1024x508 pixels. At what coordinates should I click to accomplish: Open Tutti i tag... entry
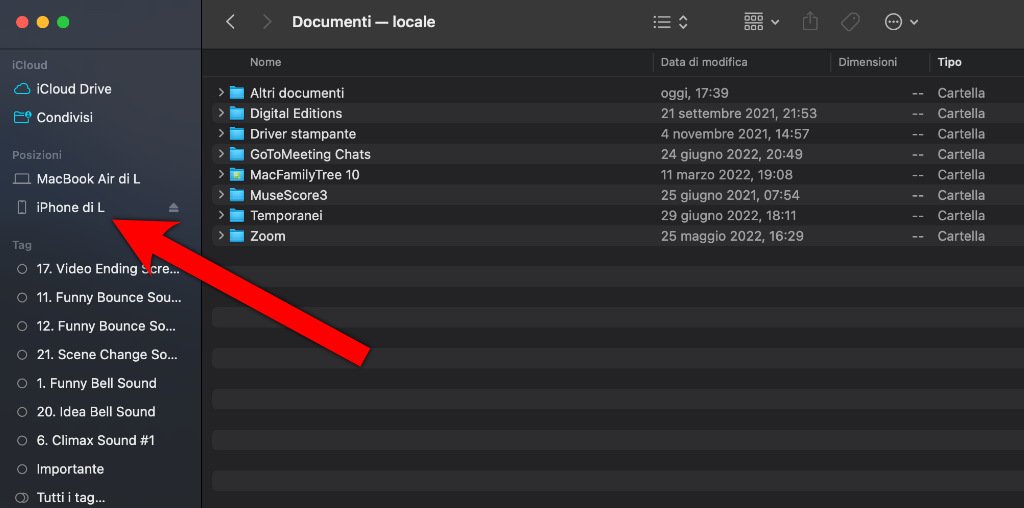pos(60,498)
